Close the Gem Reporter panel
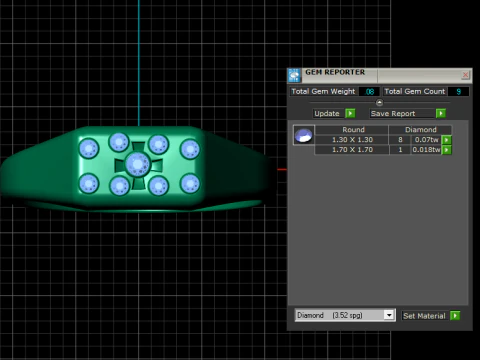The height and width of the screenshot is (360, 480). pos(465,75)
